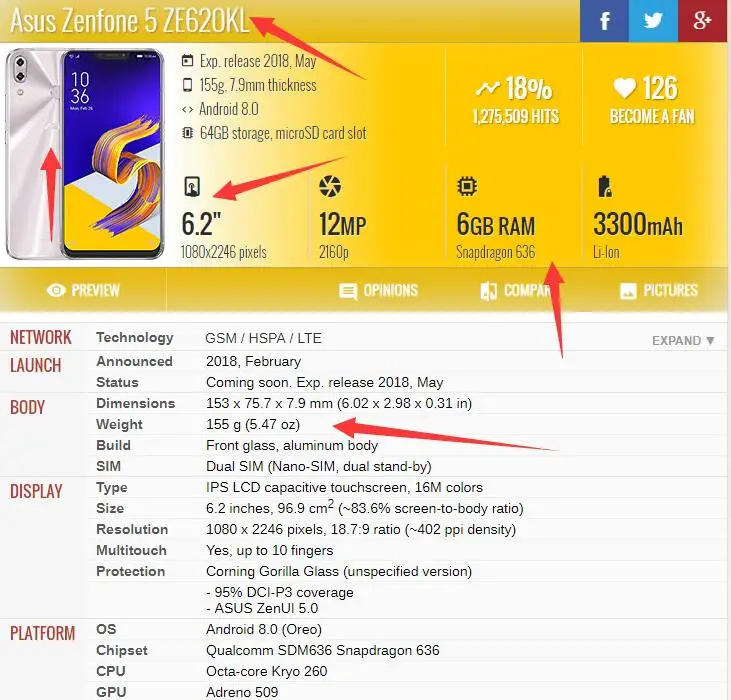The image size is (731, 700).
Task: Click the Build spec label
Action: tap(113, 445)
